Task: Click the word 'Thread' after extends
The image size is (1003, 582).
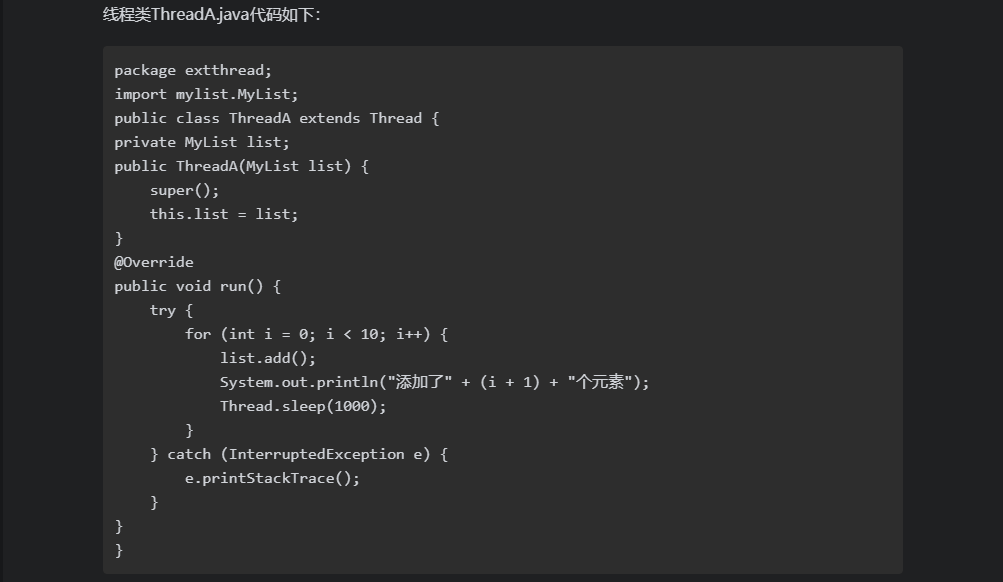Action: coord(396,118)
